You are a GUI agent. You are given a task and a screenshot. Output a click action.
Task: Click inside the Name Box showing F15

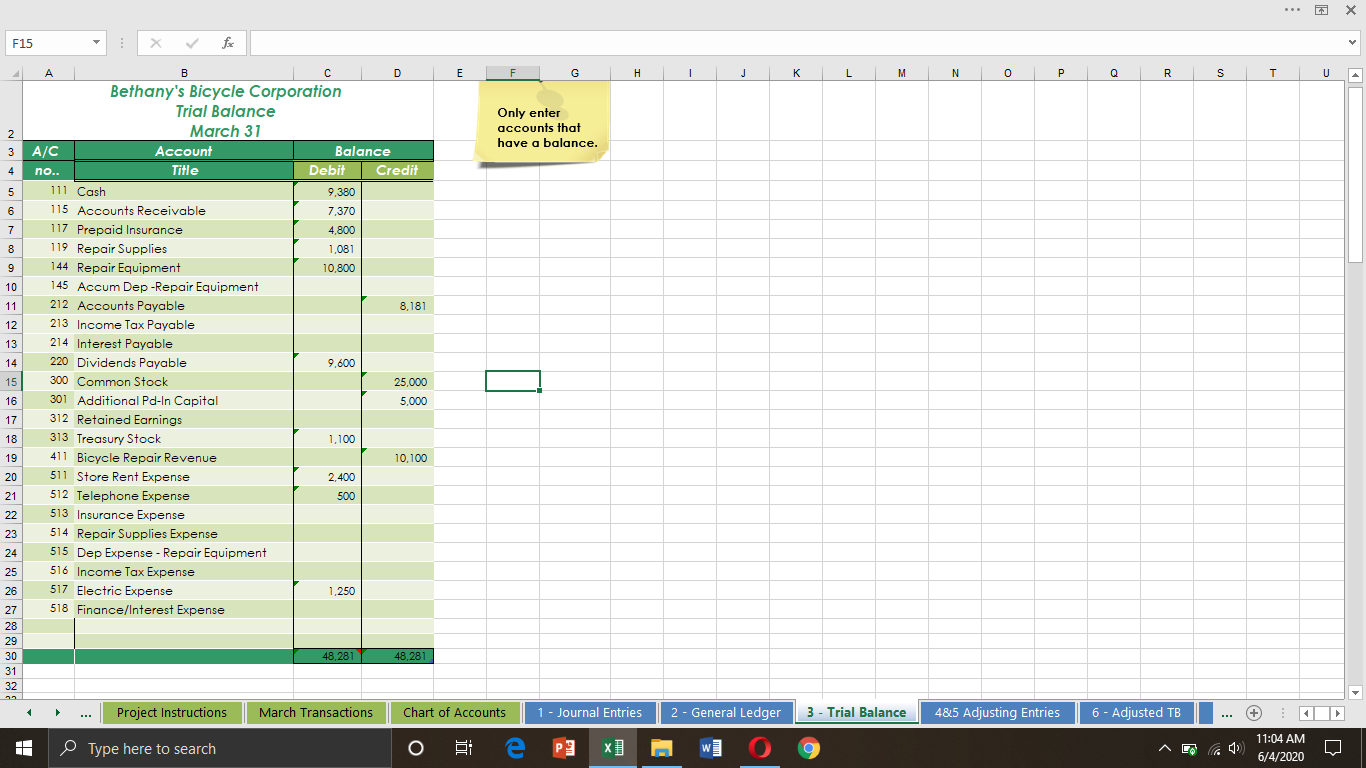[45, 44]
